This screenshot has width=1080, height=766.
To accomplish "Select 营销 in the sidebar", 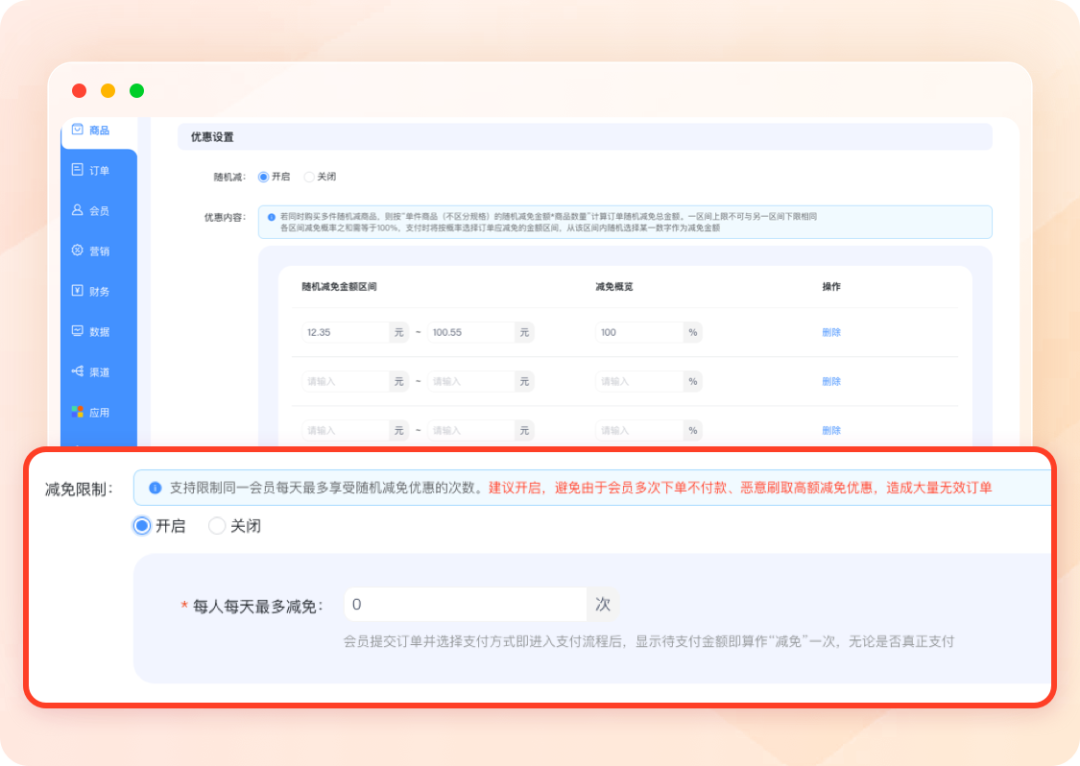I will pyautogui.click(x=91, y=251).
